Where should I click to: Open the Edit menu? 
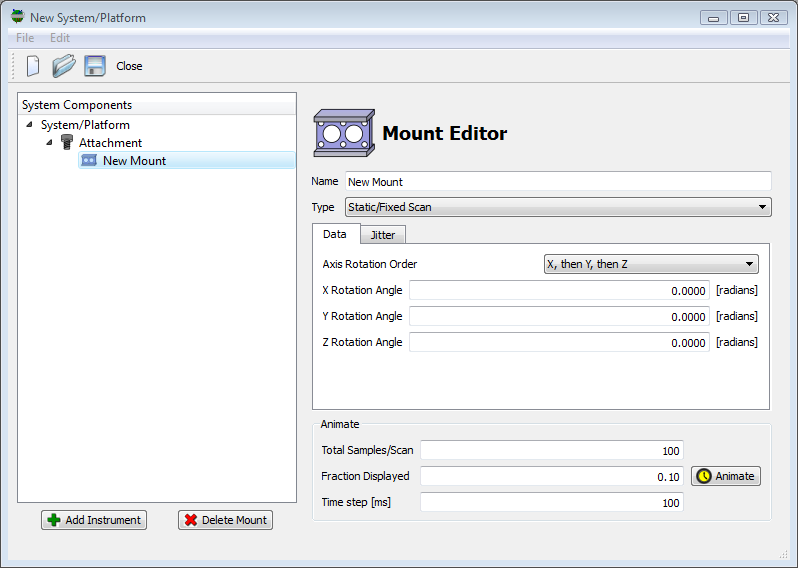pyautogui.click(x=60, y=38)
